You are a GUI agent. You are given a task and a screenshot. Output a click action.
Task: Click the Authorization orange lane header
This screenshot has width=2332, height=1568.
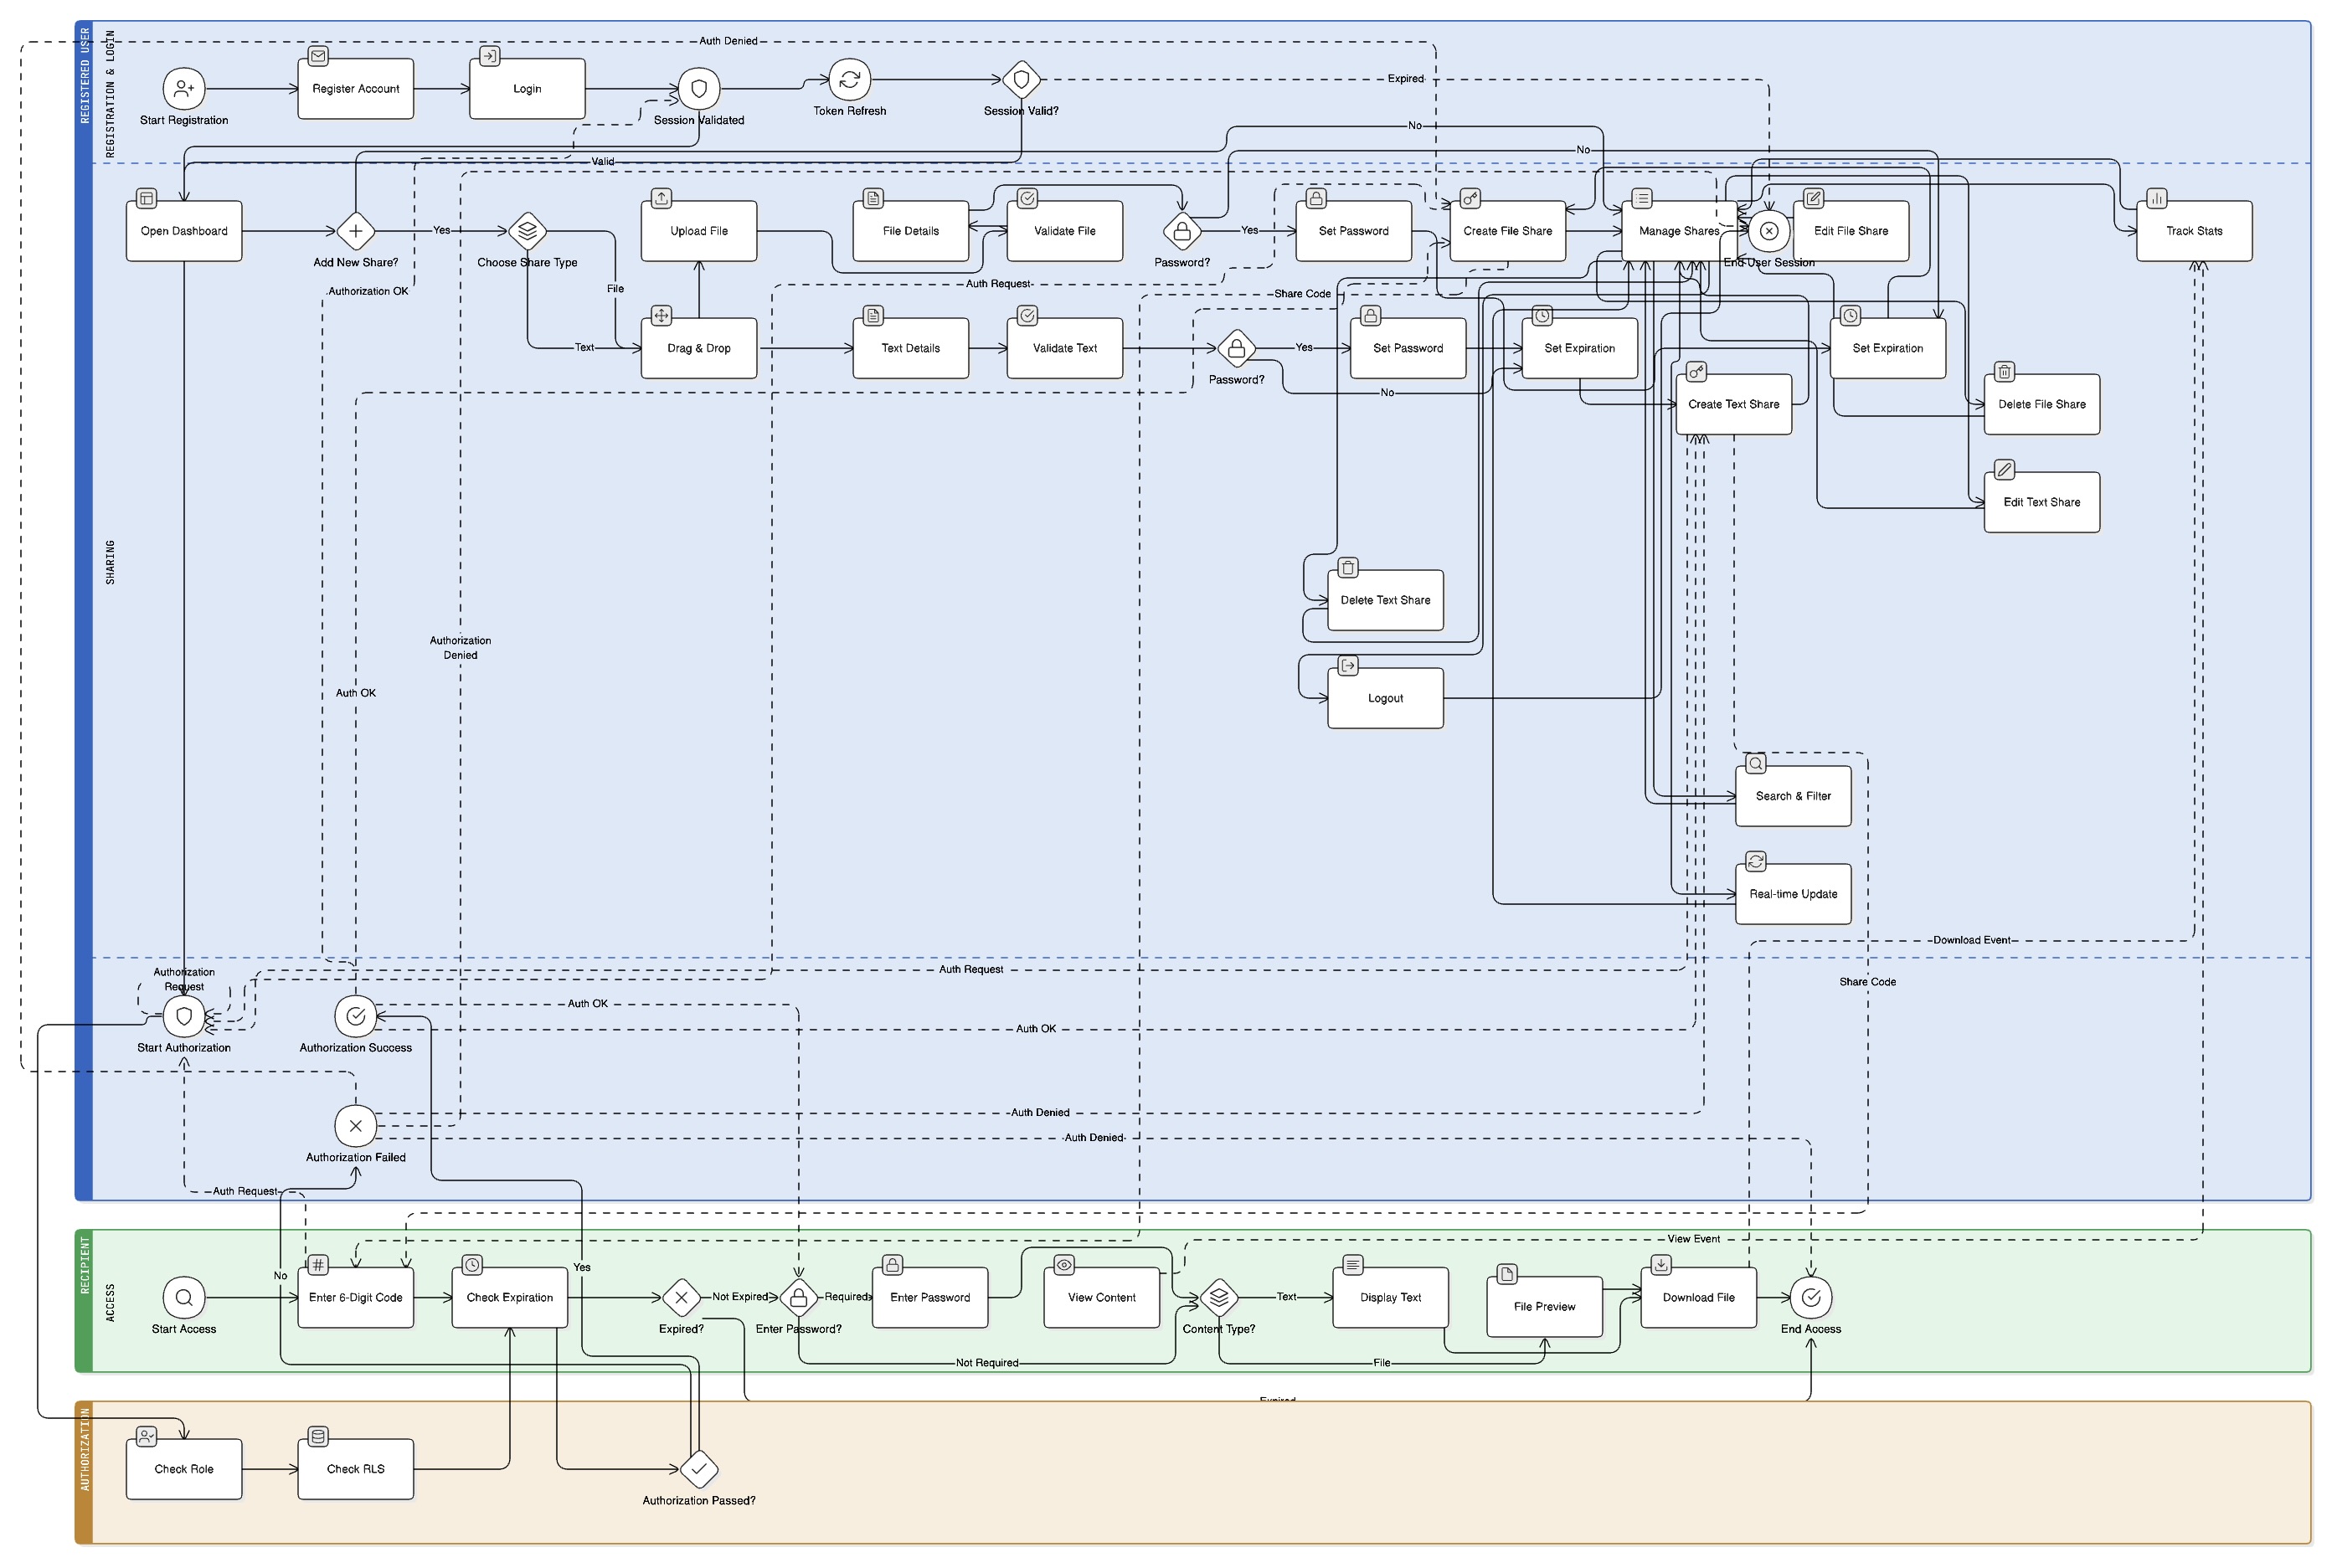(84, 1472)
